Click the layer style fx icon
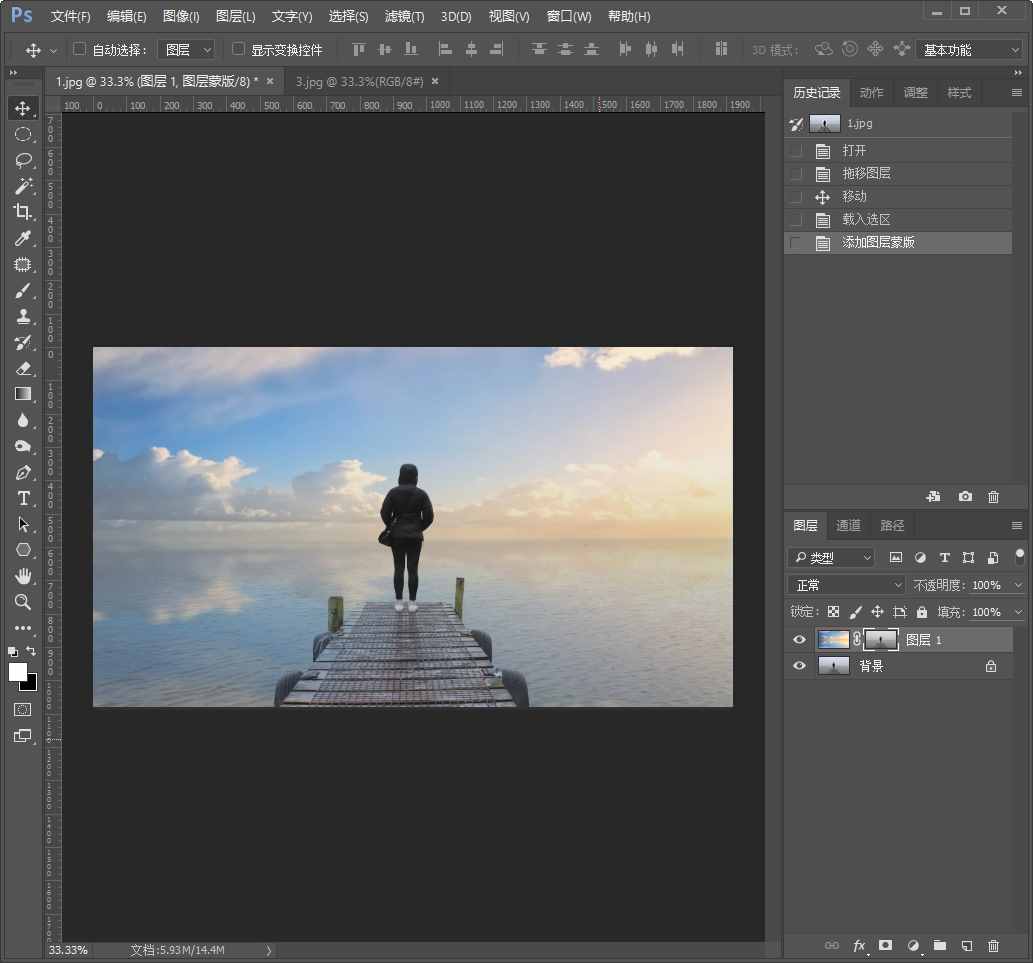Viewport: 1033px width, 963px height. (858, 945)
